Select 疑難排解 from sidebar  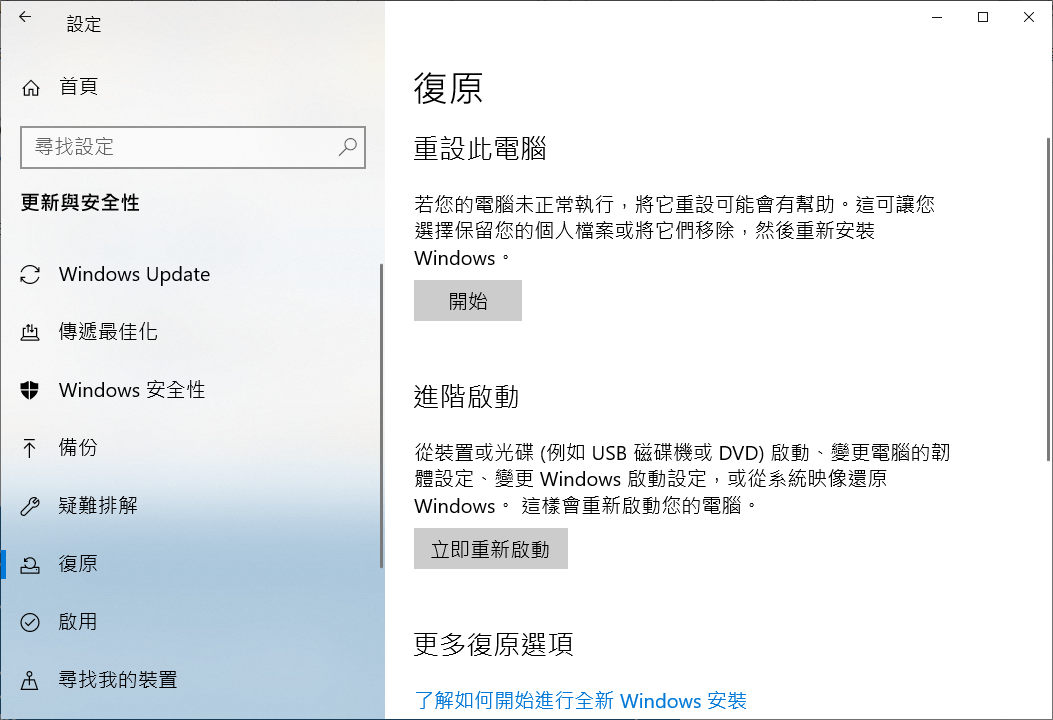point(98,505)
